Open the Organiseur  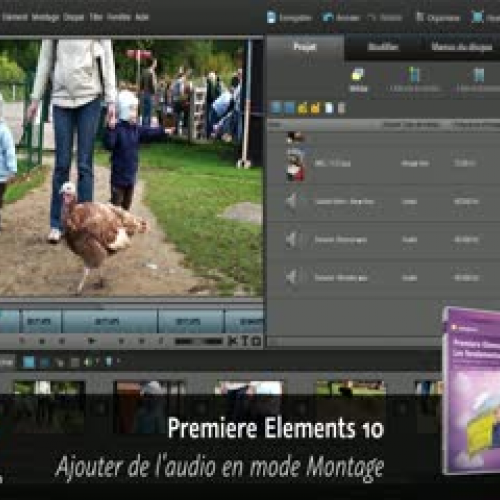pos(439,18)
